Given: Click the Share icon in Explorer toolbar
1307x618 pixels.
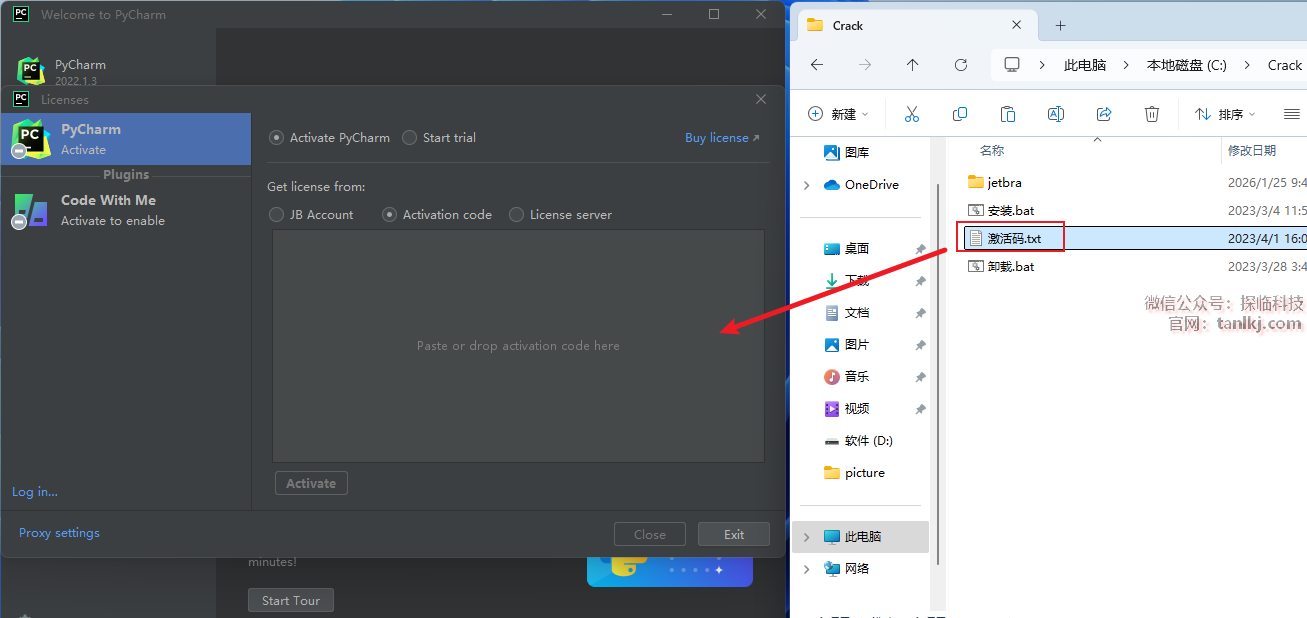Looking at the screenshot, I should coord(1104,114).
